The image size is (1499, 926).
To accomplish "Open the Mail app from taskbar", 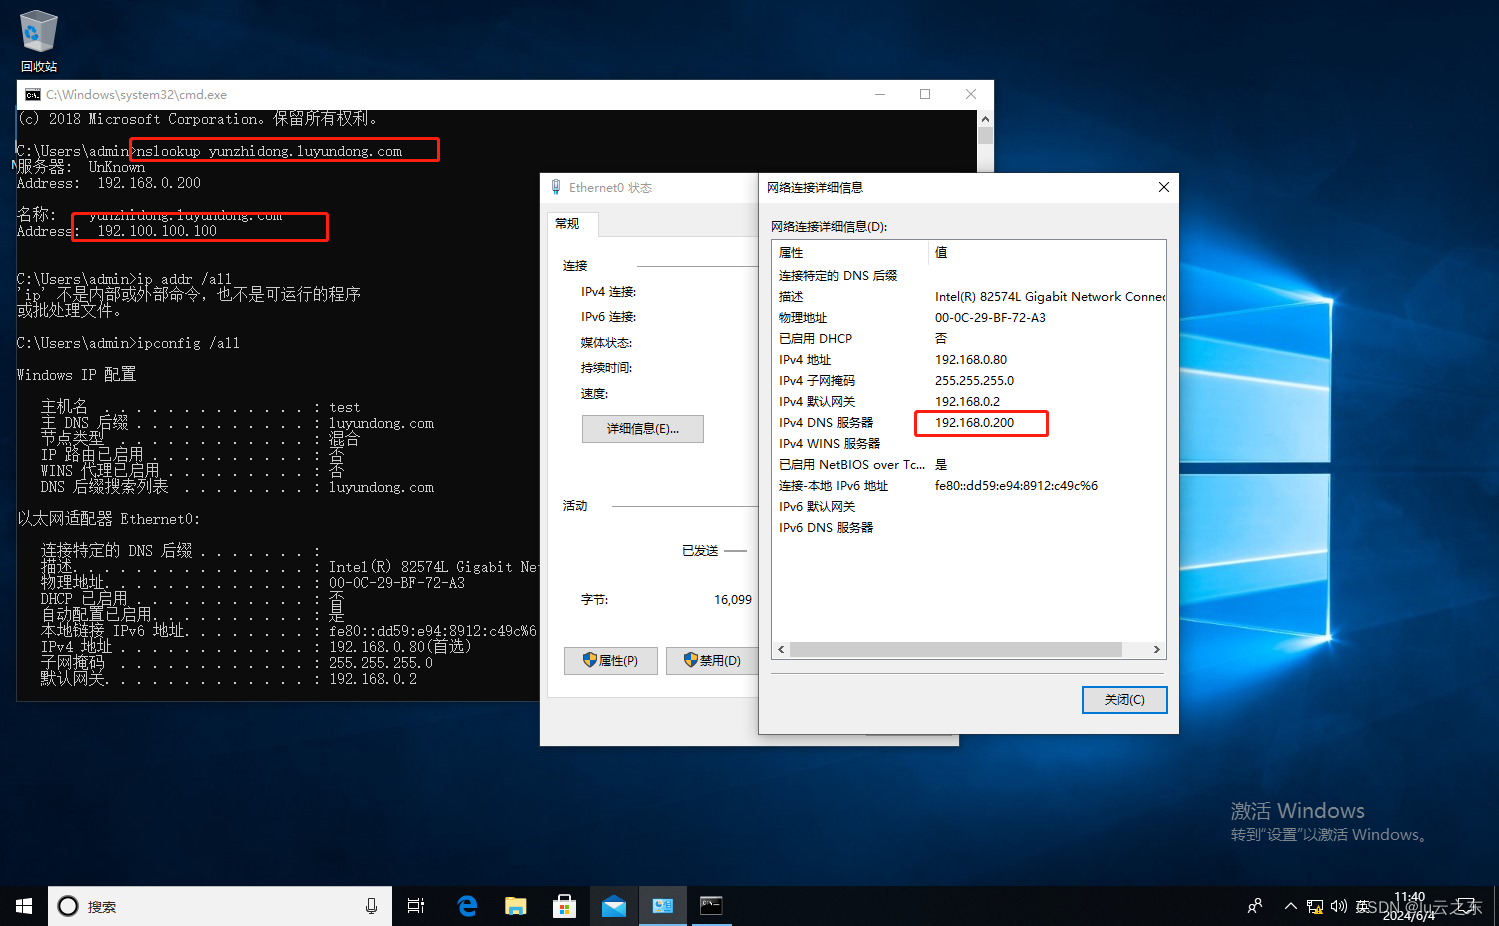I will [613, 906].
